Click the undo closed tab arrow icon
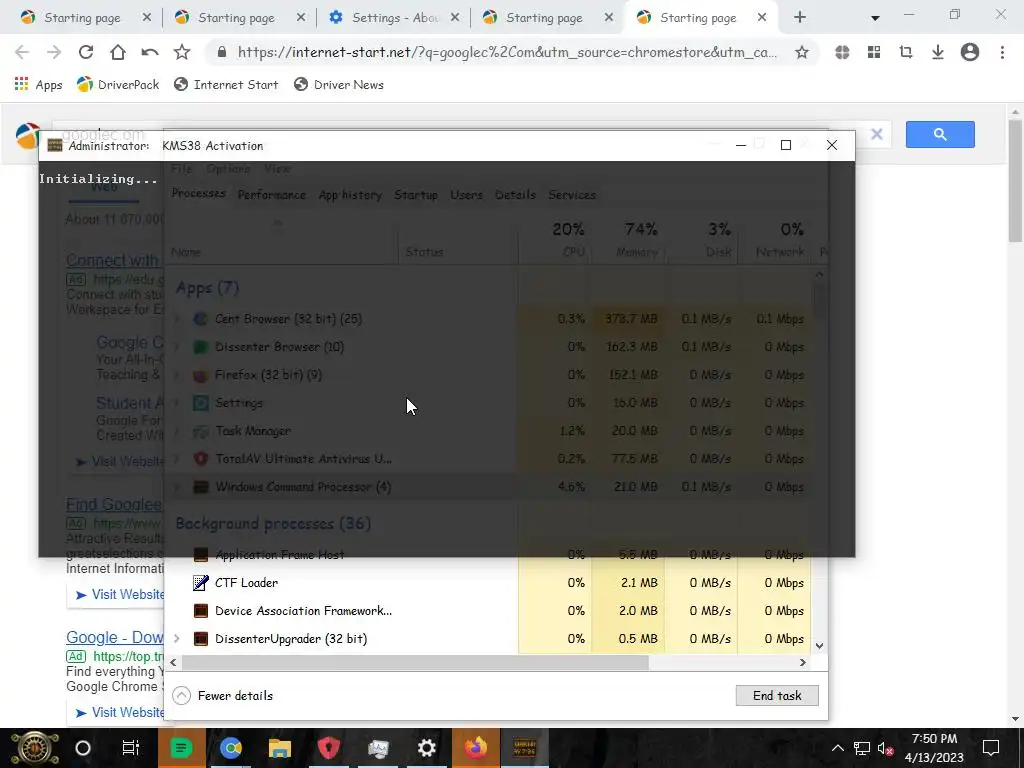Image resolution: width=1024 pixels, height=768 pixels. [150, 52]
